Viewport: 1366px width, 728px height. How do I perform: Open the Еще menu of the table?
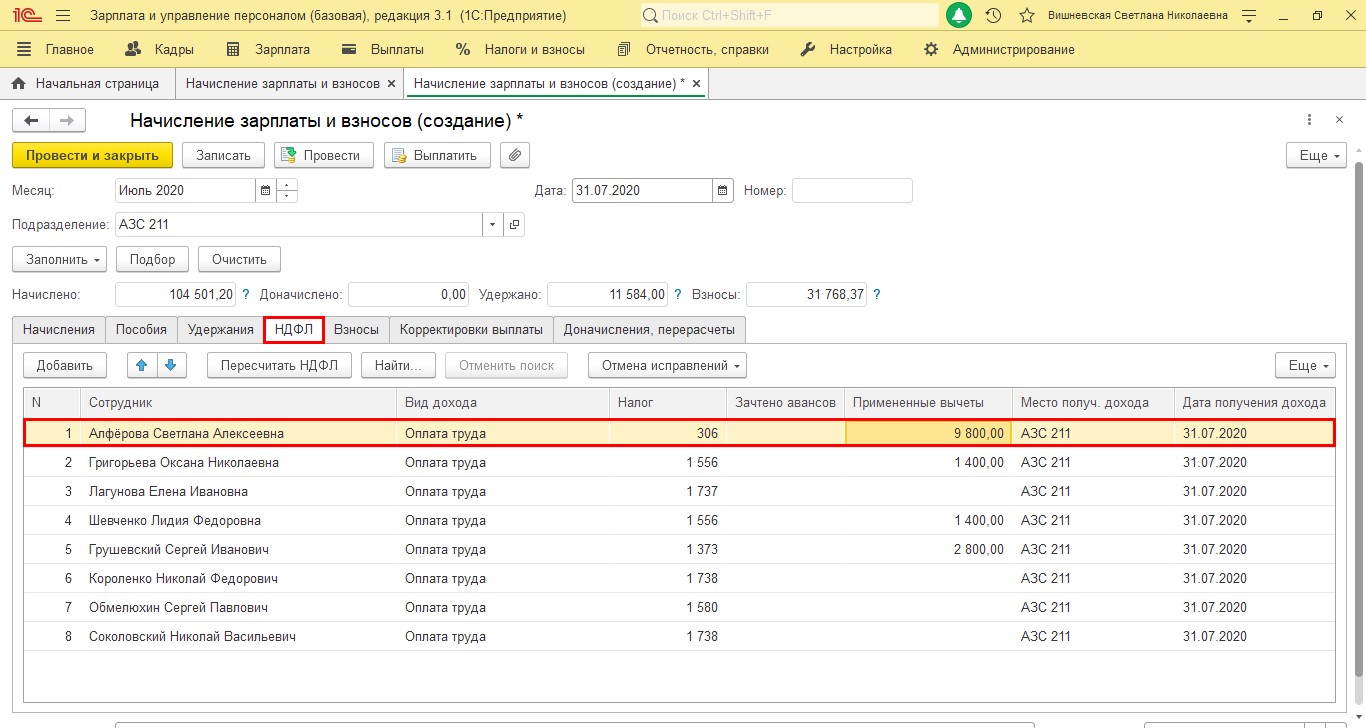pos(1305,365)
